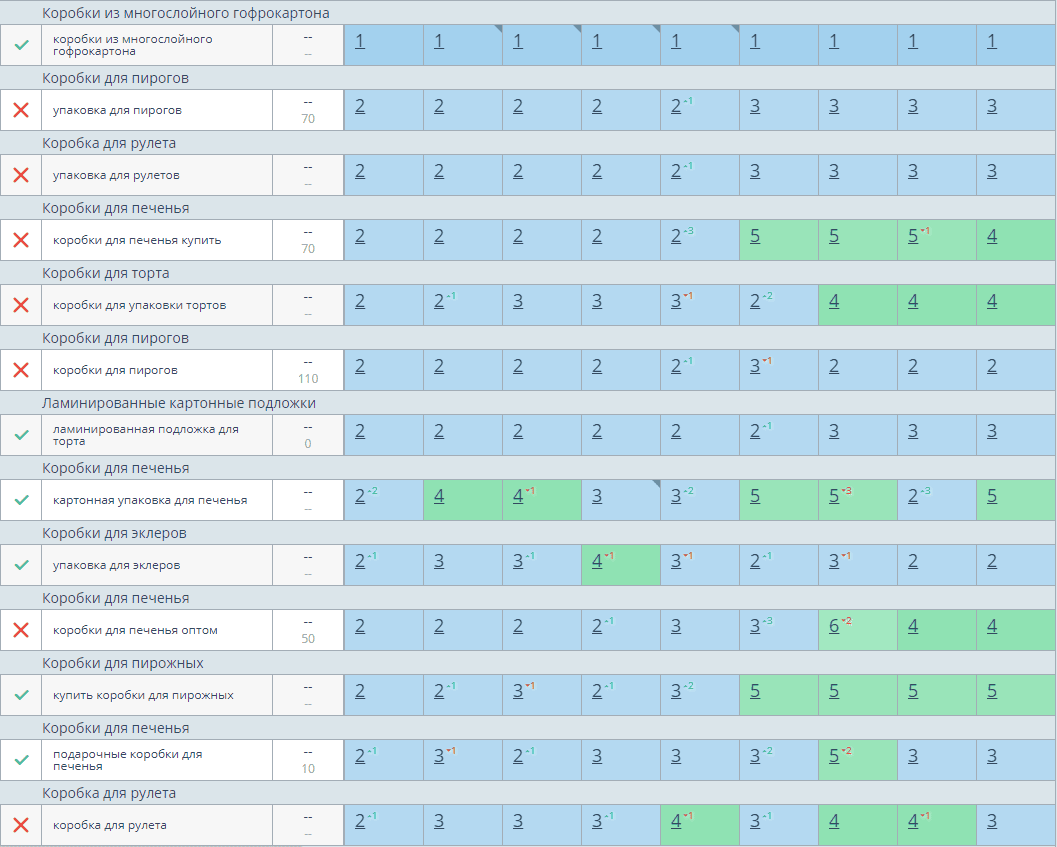This screenshot has height=847, width=1057.
Task: Click the red X beside 'упаковка для пирогов'
Action: click(x=21, y=110)
